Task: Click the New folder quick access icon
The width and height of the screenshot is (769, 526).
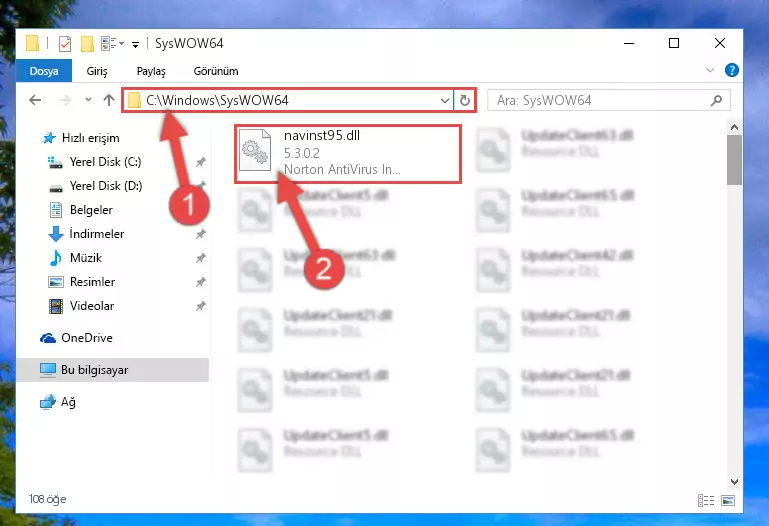Action: [x=87, y=44]
